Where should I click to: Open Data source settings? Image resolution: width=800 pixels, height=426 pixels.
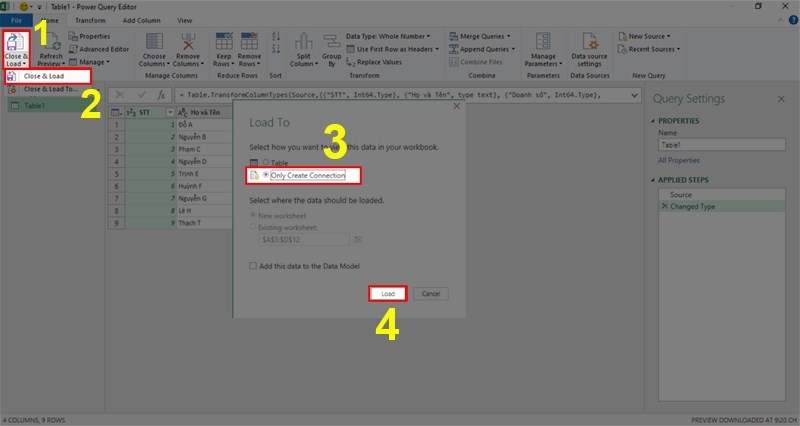(x=589, y=49)
